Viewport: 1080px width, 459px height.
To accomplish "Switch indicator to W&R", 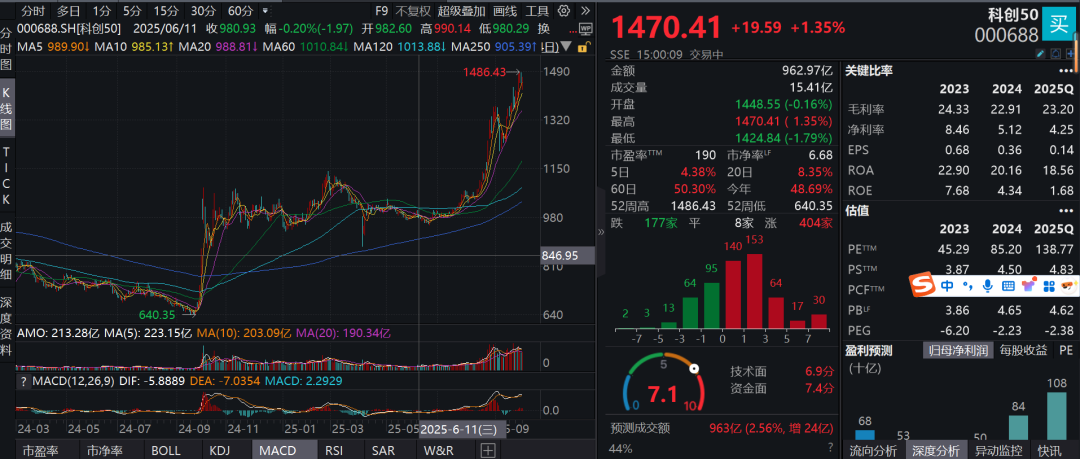I will tap(439, 451).
